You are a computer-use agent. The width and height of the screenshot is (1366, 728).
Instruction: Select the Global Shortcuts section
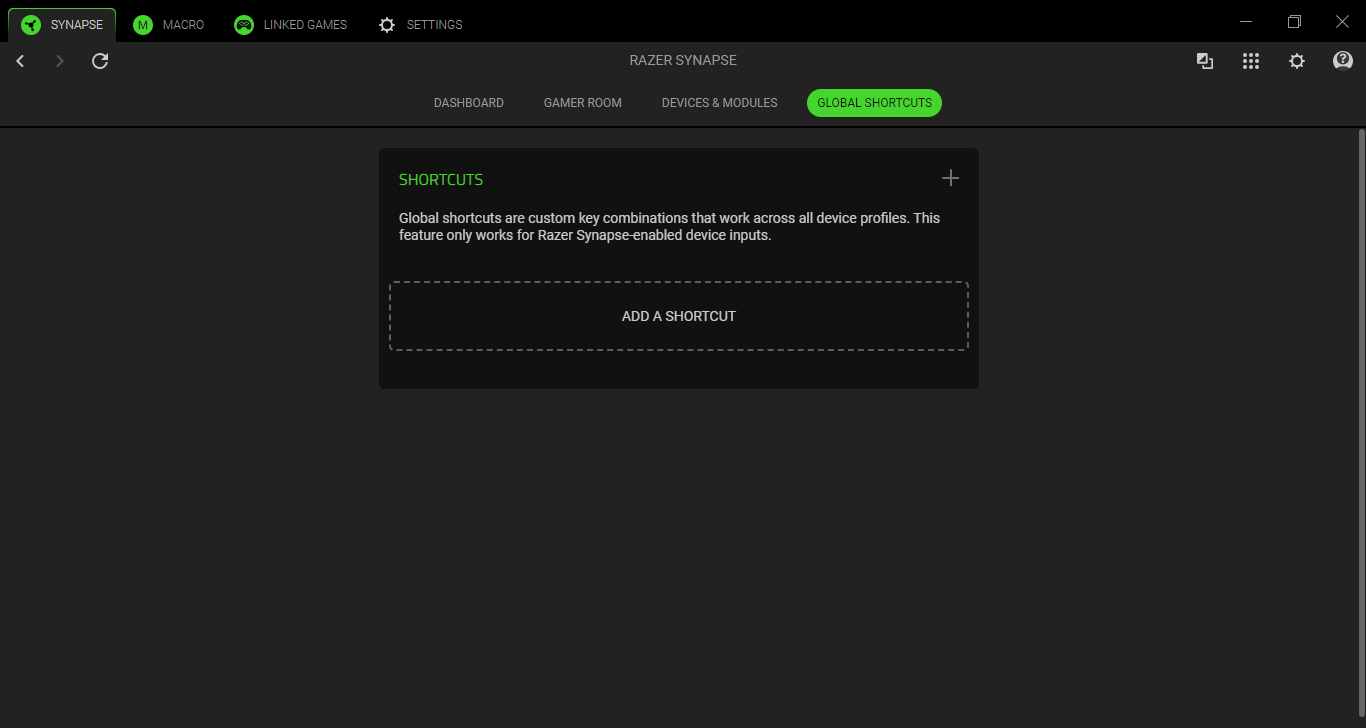(x=874, y=103)
